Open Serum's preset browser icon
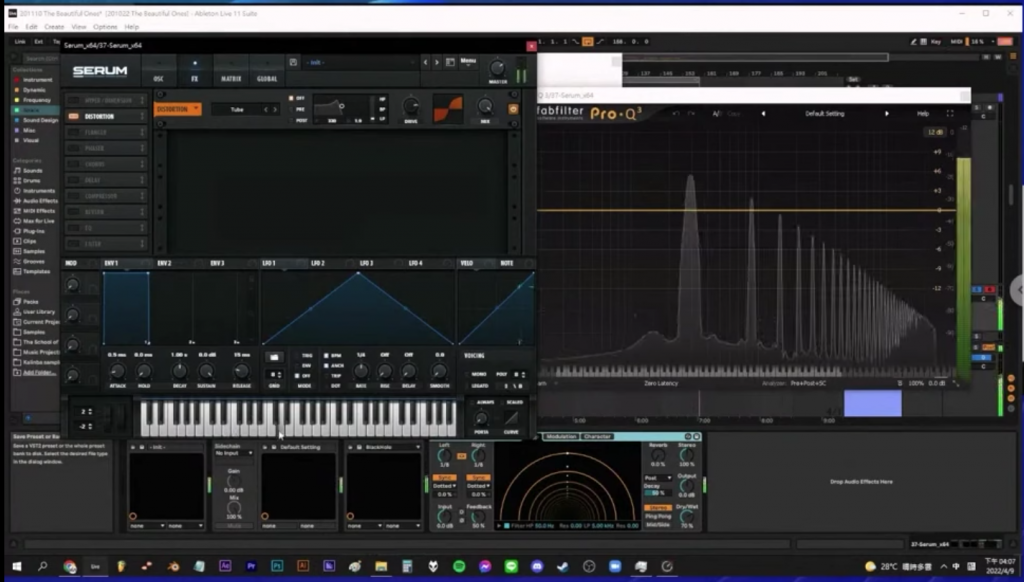Viewport: 1024px width, 582px height. 450,62
